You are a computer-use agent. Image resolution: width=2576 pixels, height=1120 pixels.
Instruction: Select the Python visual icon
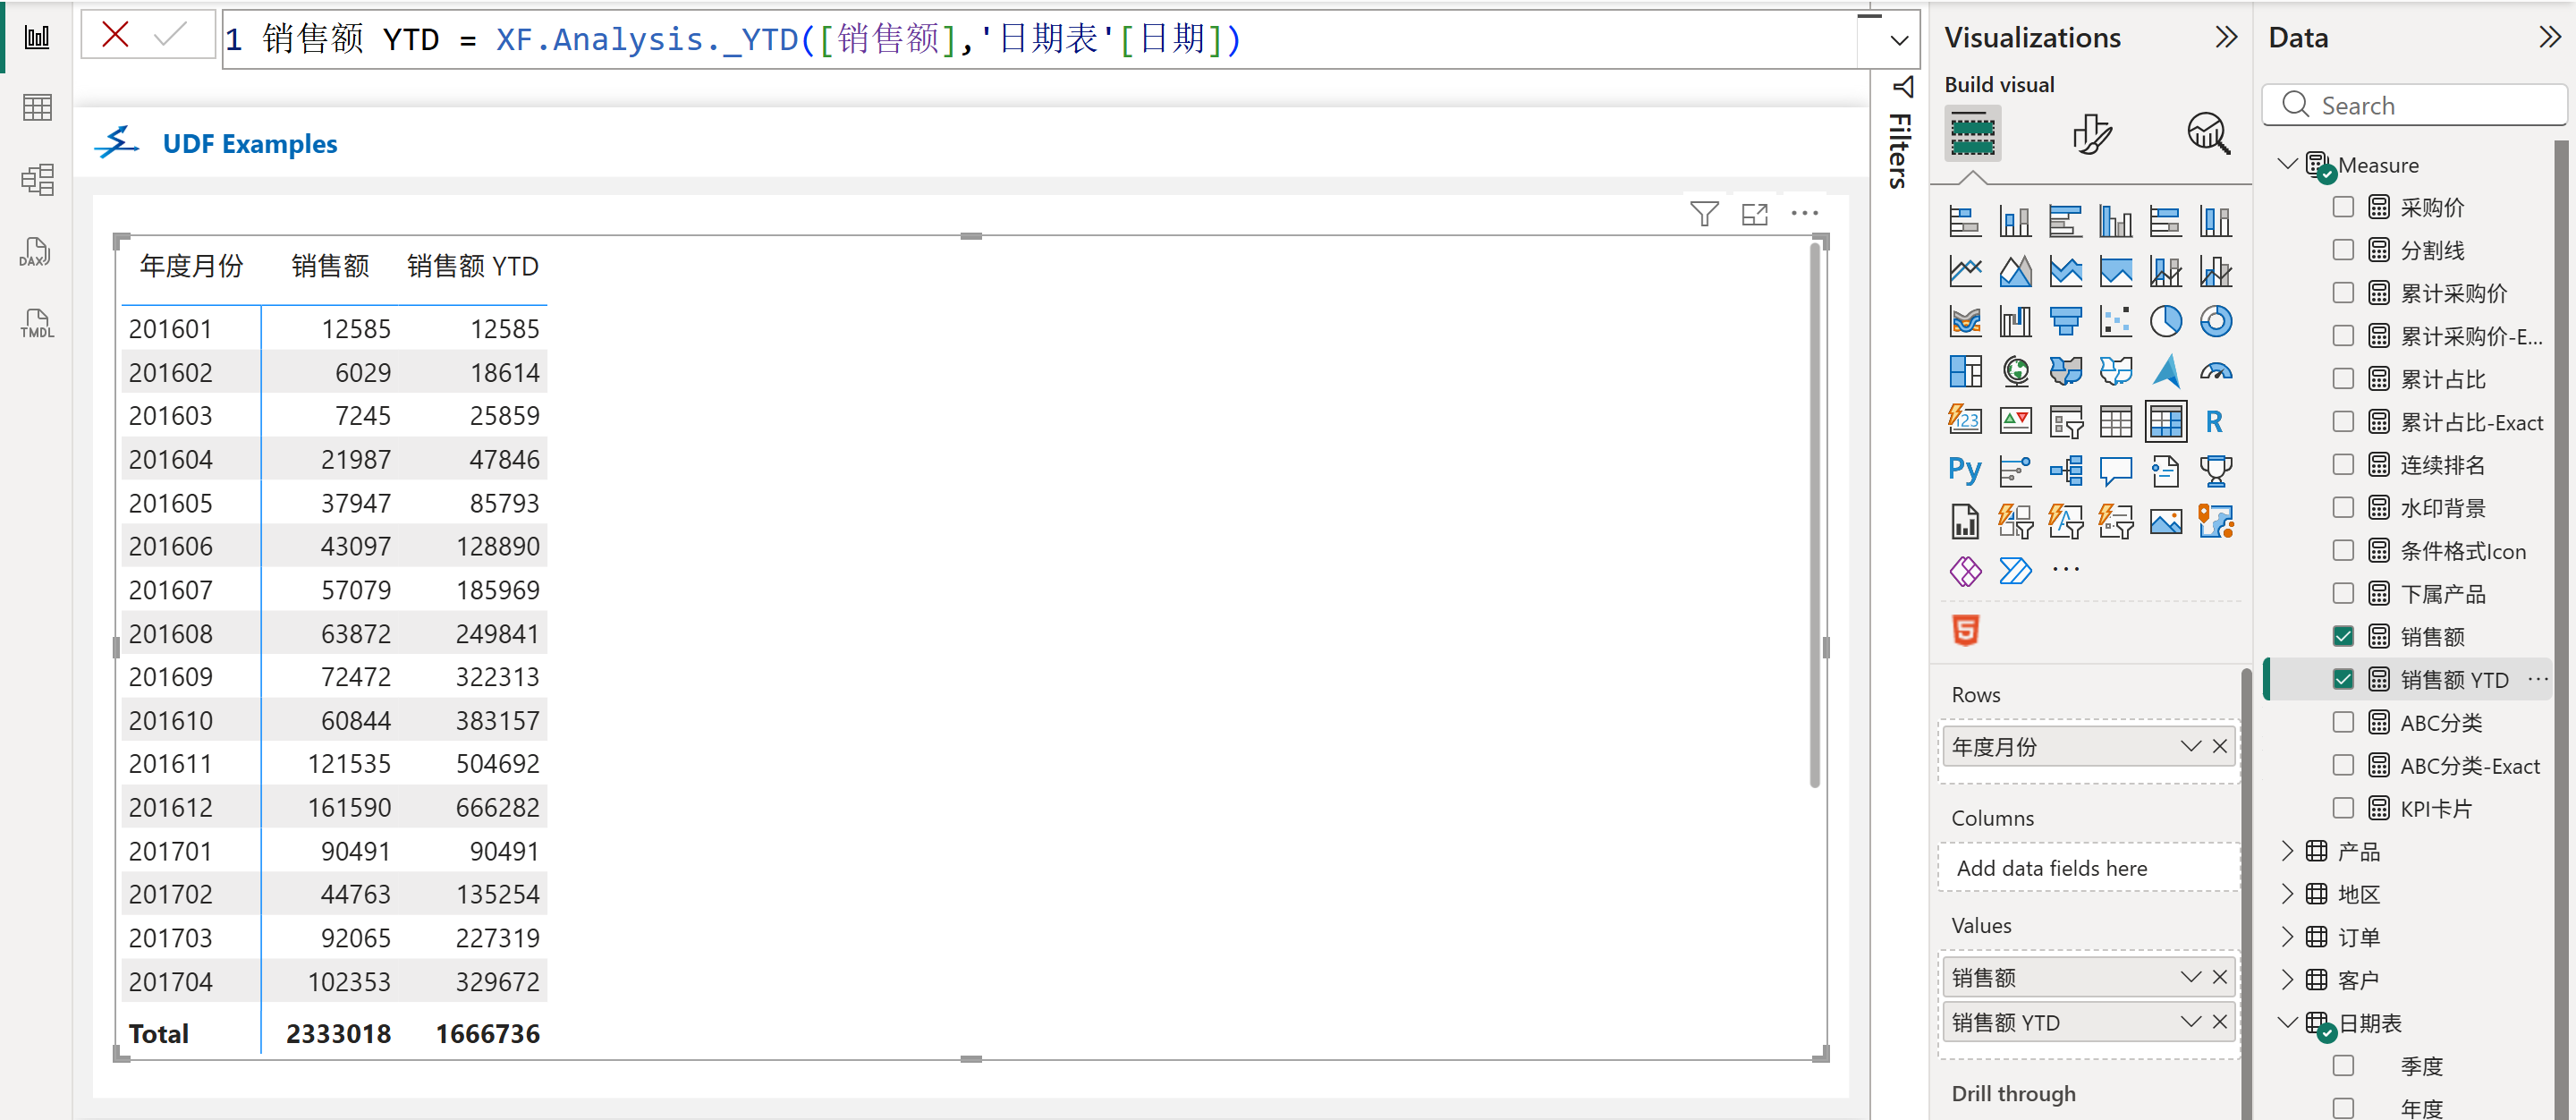(1964, 470)
